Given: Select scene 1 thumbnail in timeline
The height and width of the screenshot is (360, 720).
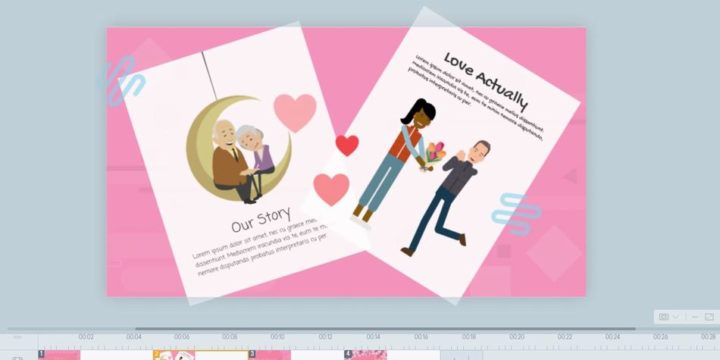Looking at the screenshot, I should pyautogui.click(x=59, y=355).
